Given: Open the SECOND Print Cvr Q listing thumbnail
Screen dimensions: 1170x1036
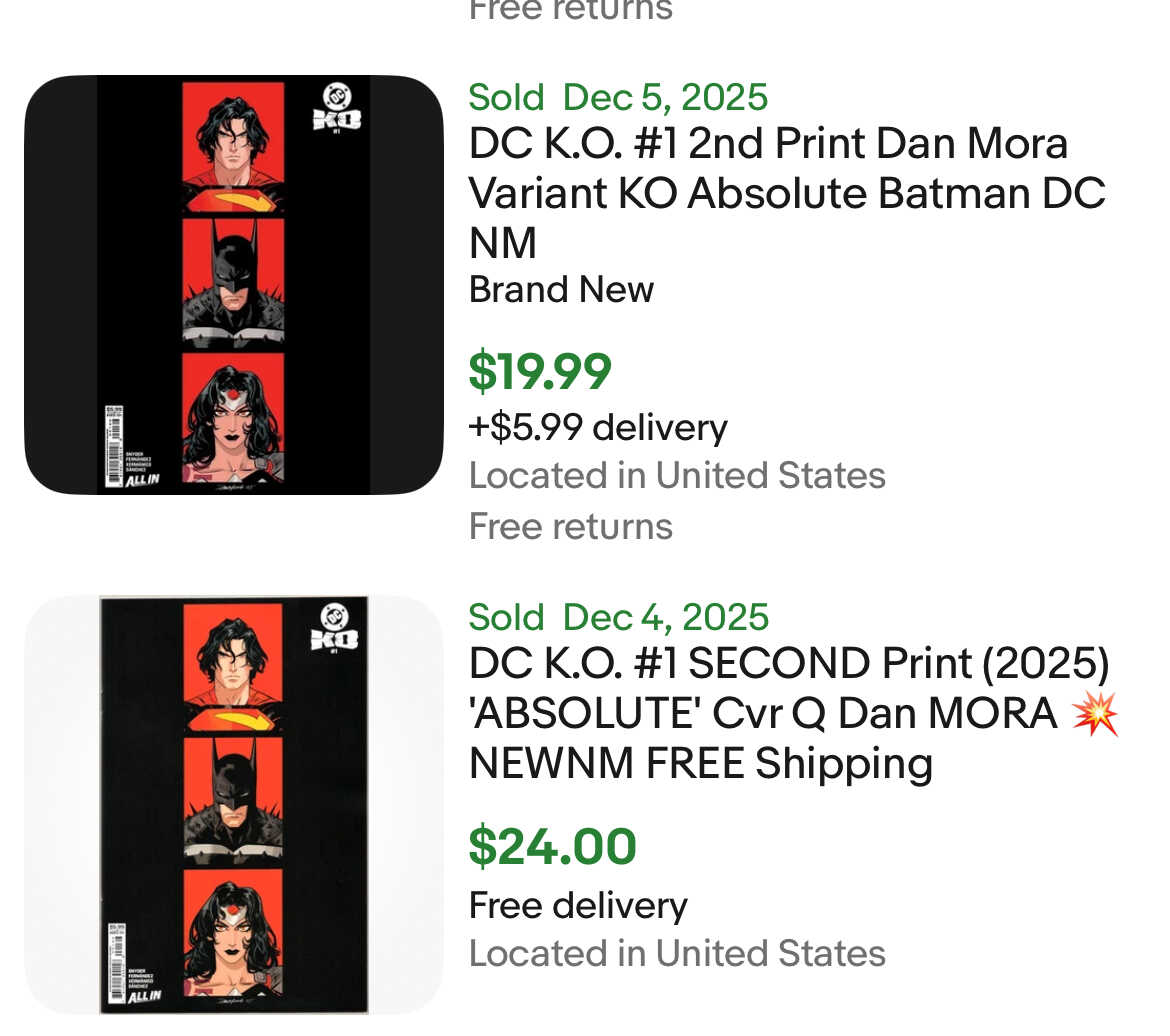Looking at the screenshot, I should 233,805.
